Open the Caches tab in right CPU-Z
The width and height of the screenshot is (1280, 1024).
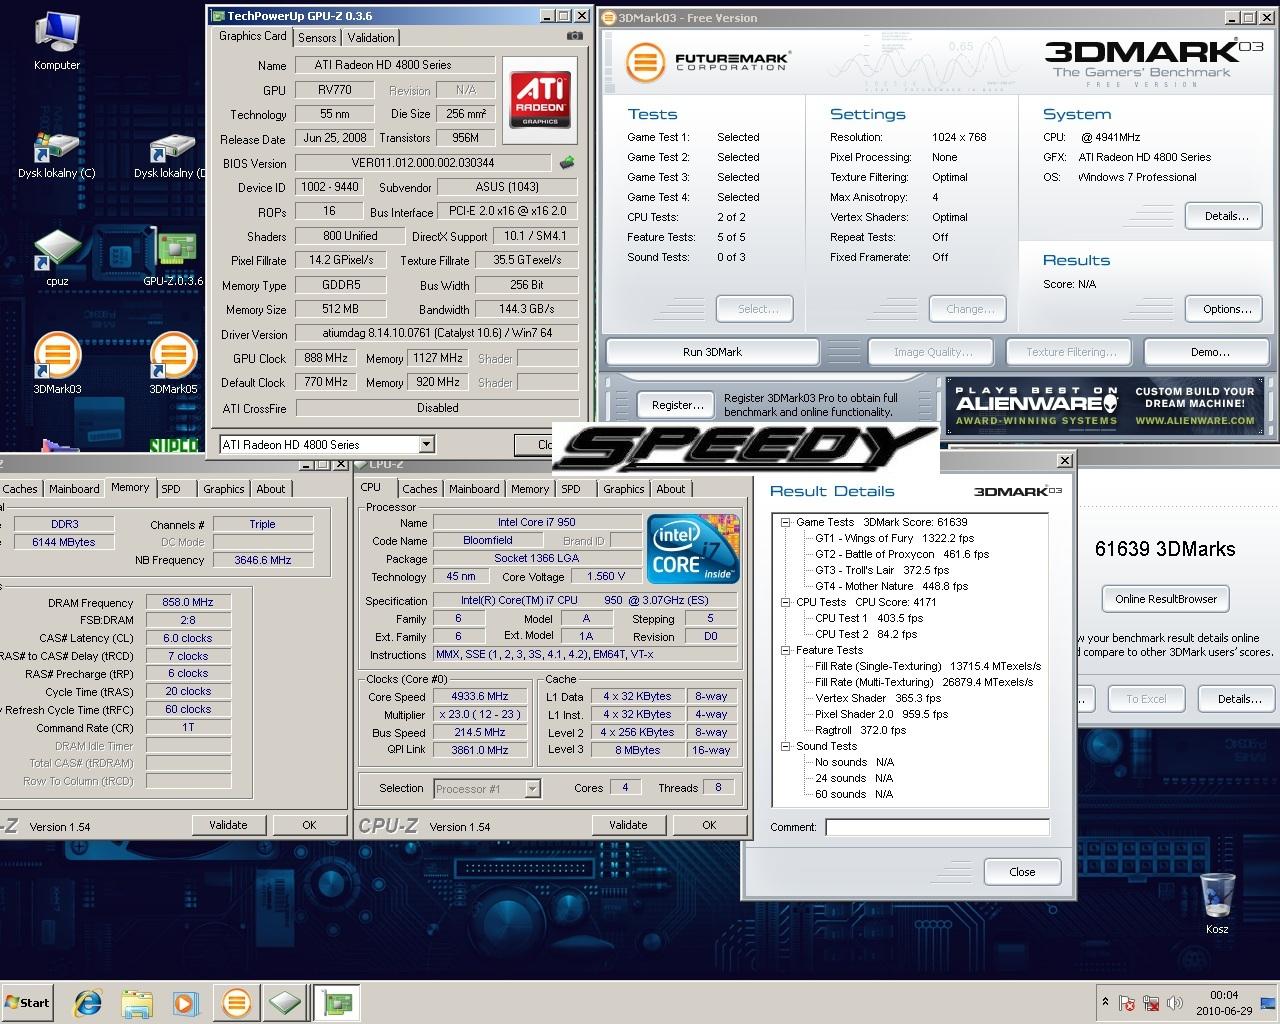419,489
